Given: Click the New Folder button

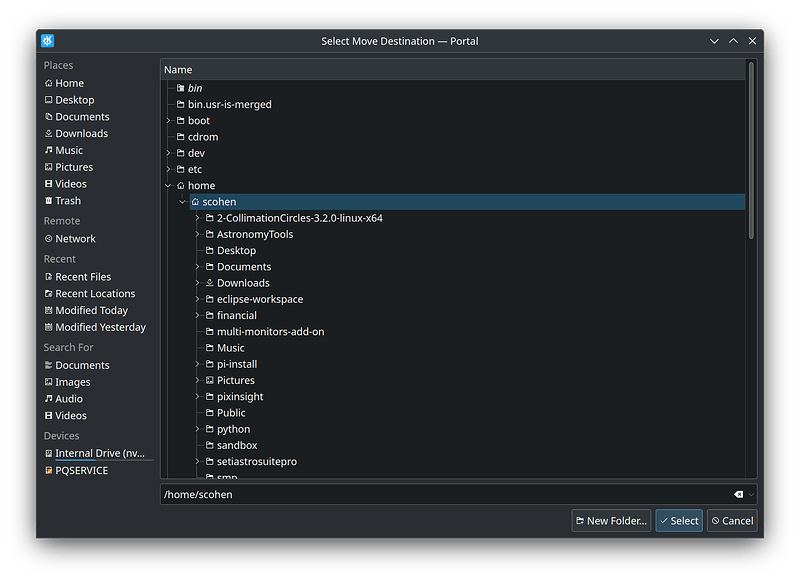Looking at the screenshot, I should click(x=611, y=521).
